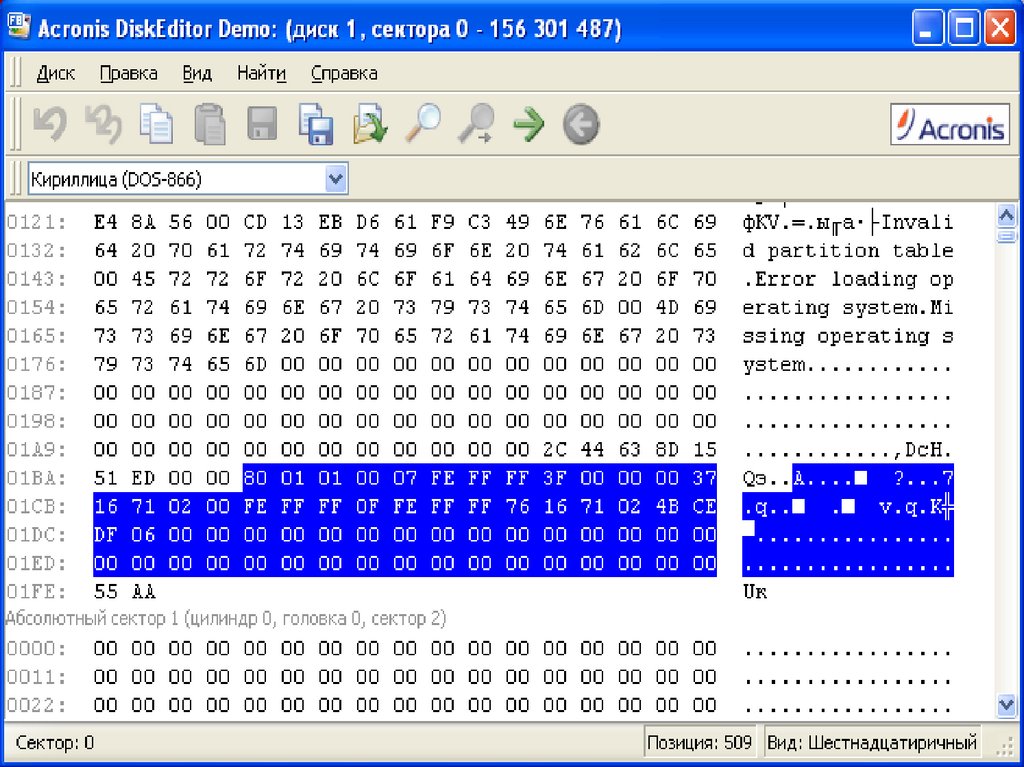
Task: Click hex byte 55 at offset 01FE
Action: (x=106, y=592)
